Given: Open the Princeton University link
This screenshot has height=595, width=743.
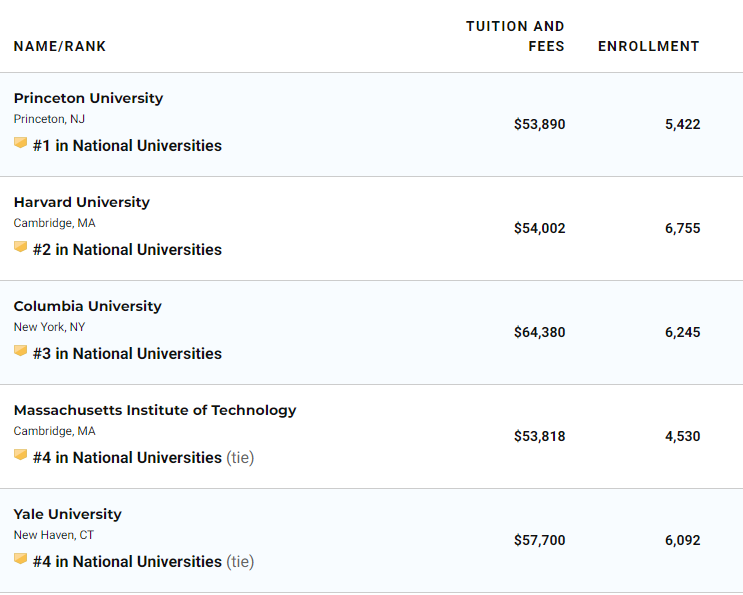Looking at the screenshot, I should [88, 98].
